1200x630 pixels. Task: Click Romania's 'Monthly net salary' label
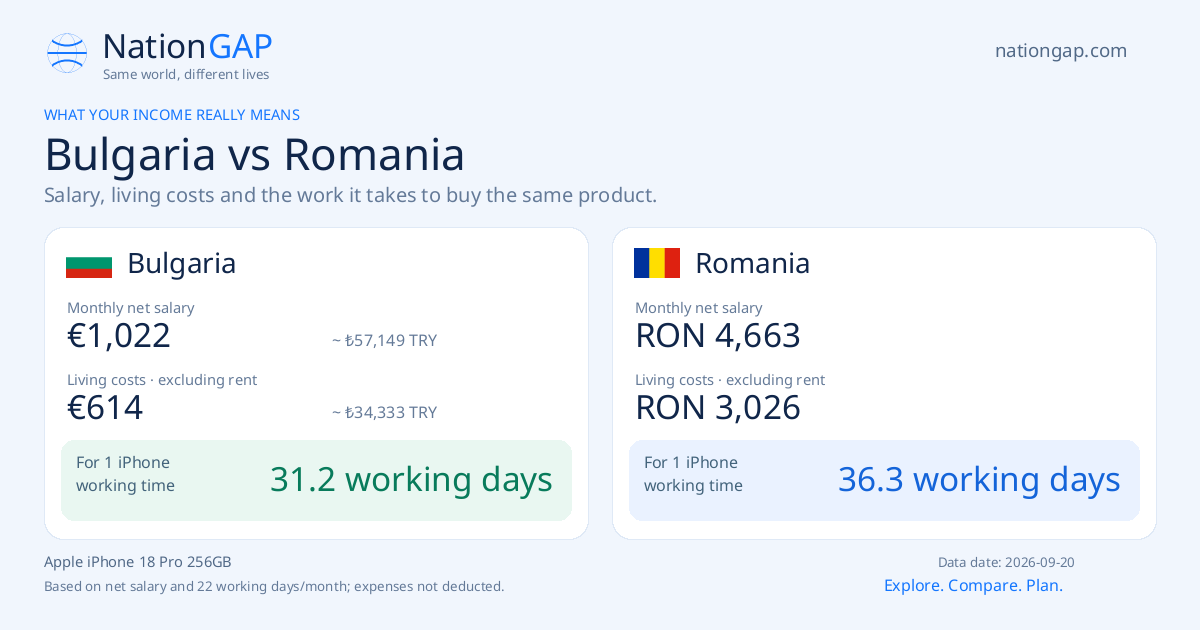(699, 308)
